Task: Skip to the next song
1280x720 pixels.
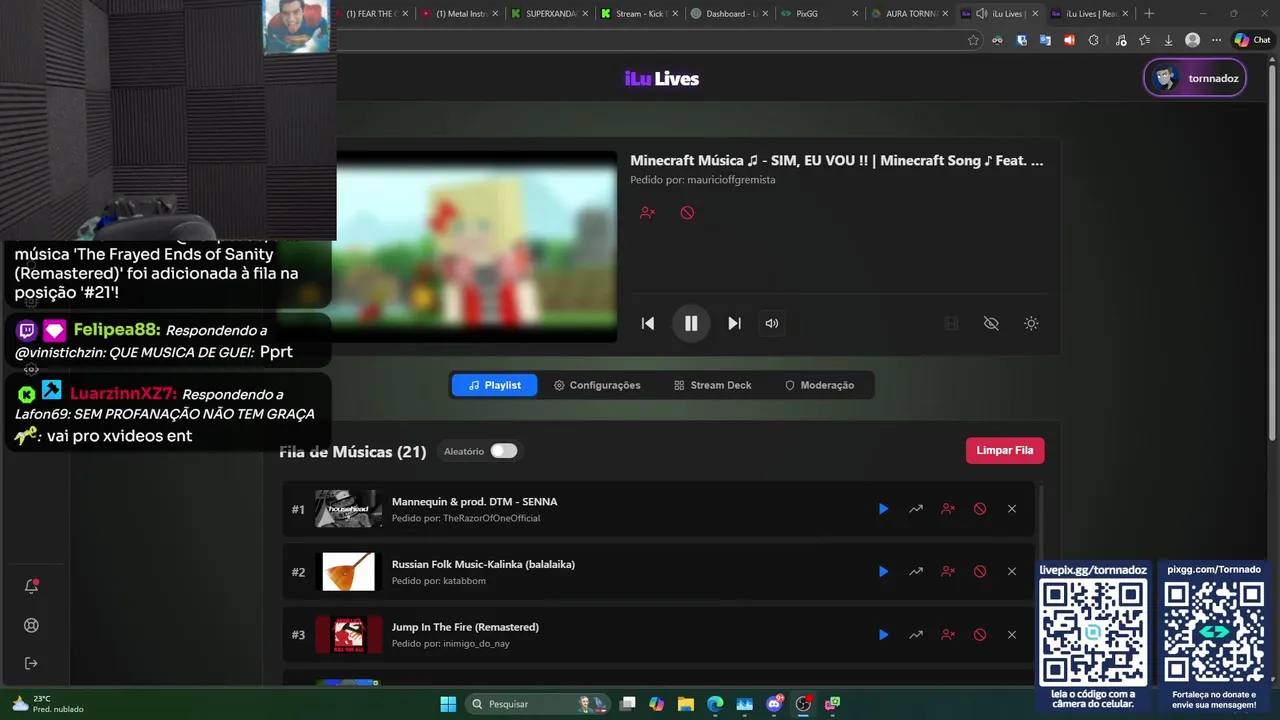Action: [x=734, y=323]
